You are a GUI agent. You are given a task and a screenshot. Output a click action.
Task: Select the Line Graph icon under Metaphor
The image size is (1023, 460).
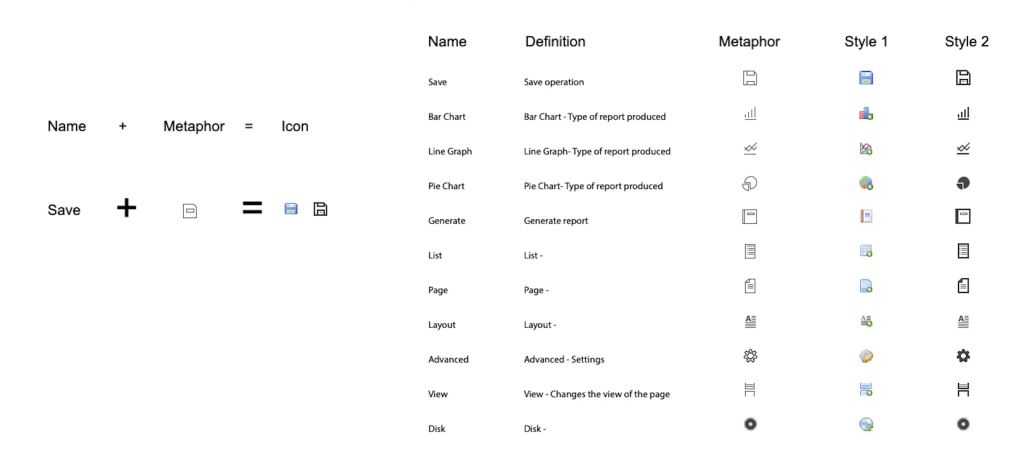tap(749, 147)
